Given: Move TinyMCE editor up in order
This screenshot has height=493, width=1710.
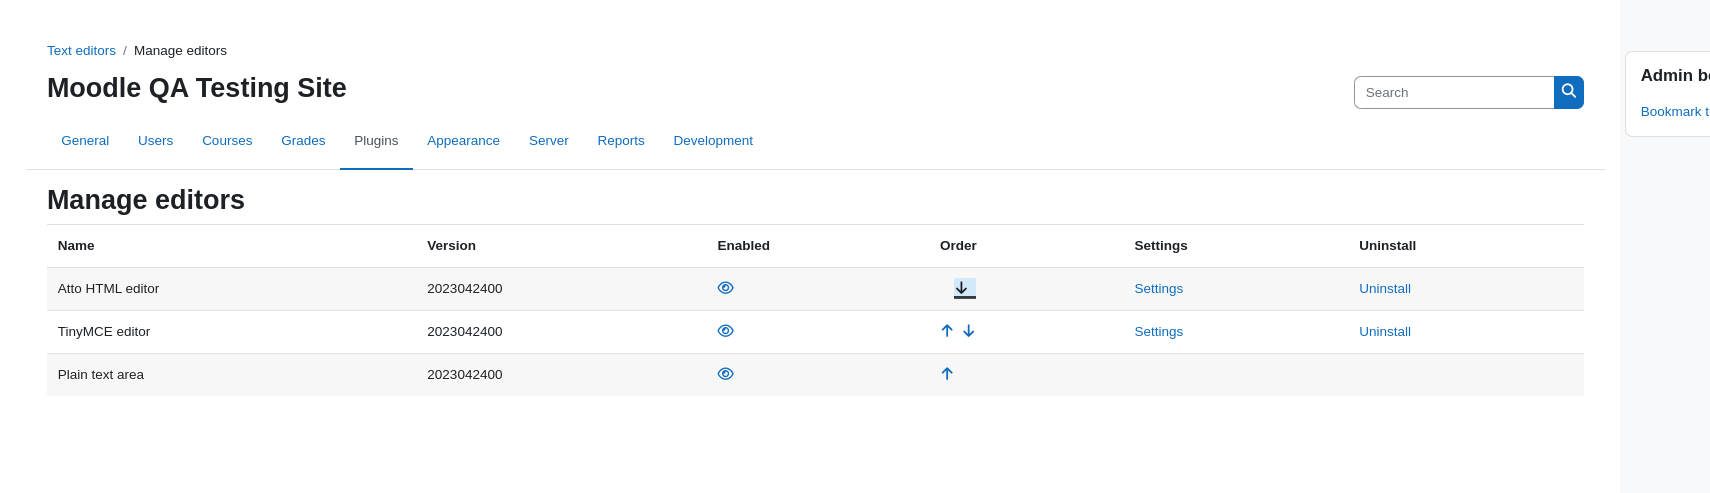Looking at the screenshot, I should pos(947,331).
